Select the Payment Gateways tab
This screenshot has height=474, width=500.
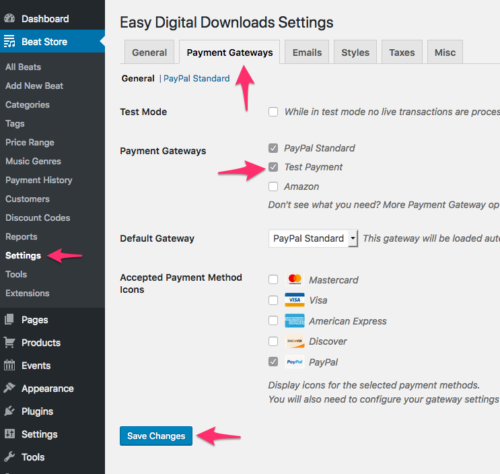tap(230, 52)
